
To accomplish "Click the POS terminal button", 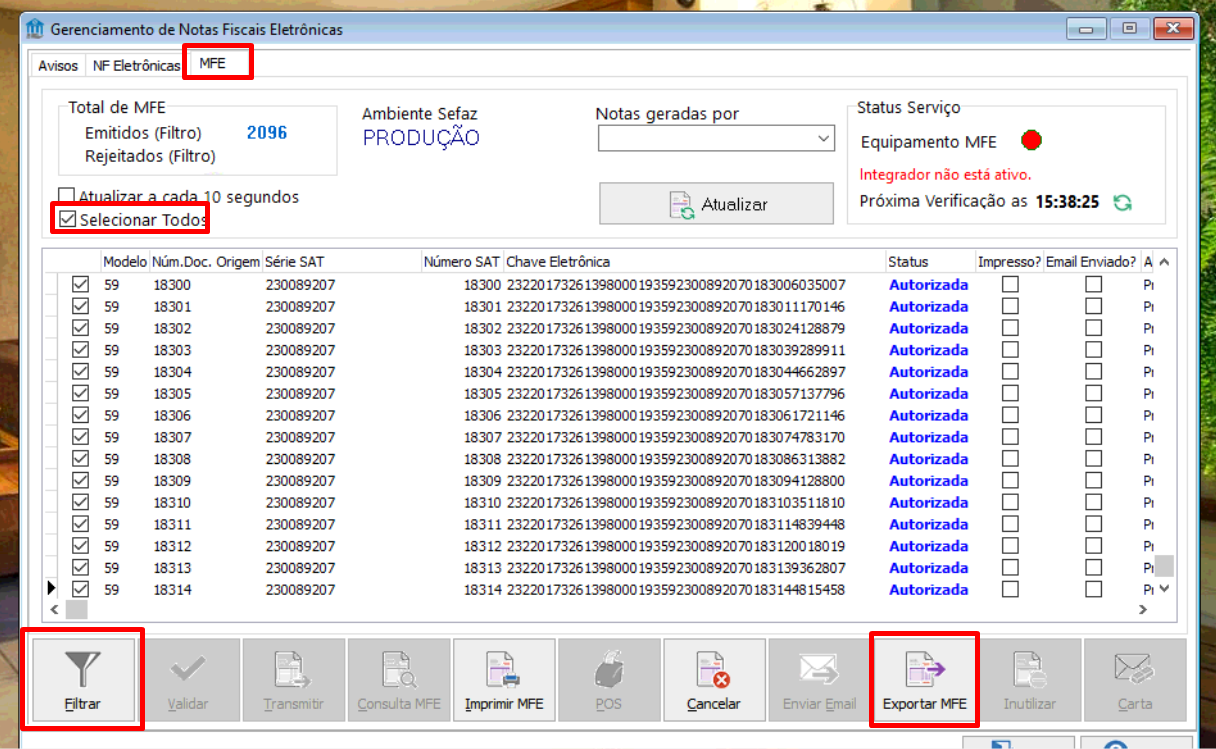I will [609, 680].
